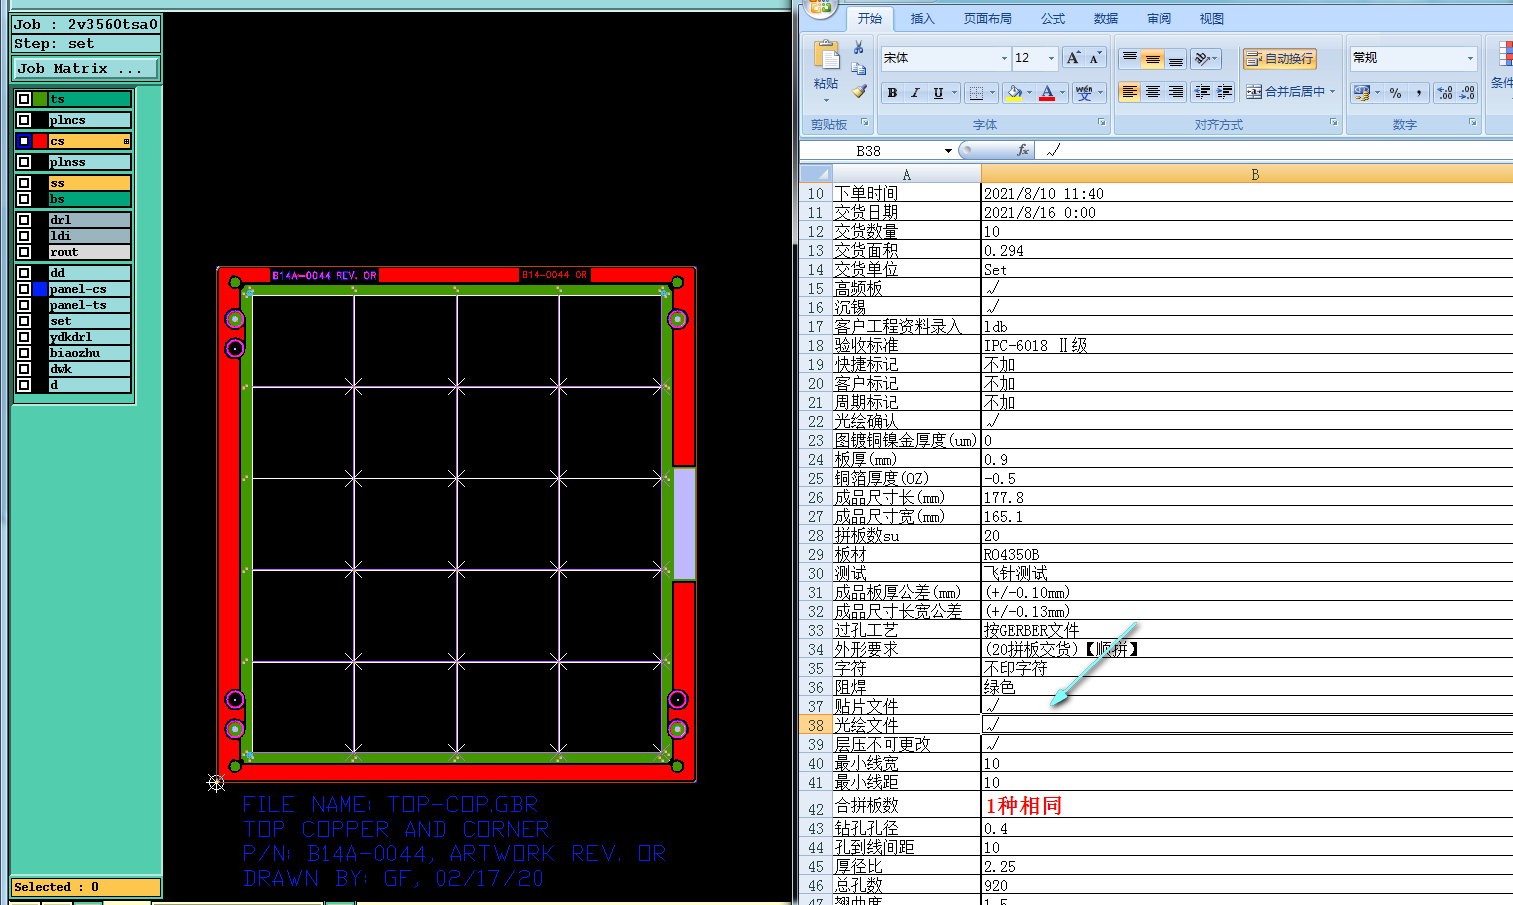The width and height of the screenshot is (1513, 905).
Task: Align text right in Excel
Action: click(1176, 92)
